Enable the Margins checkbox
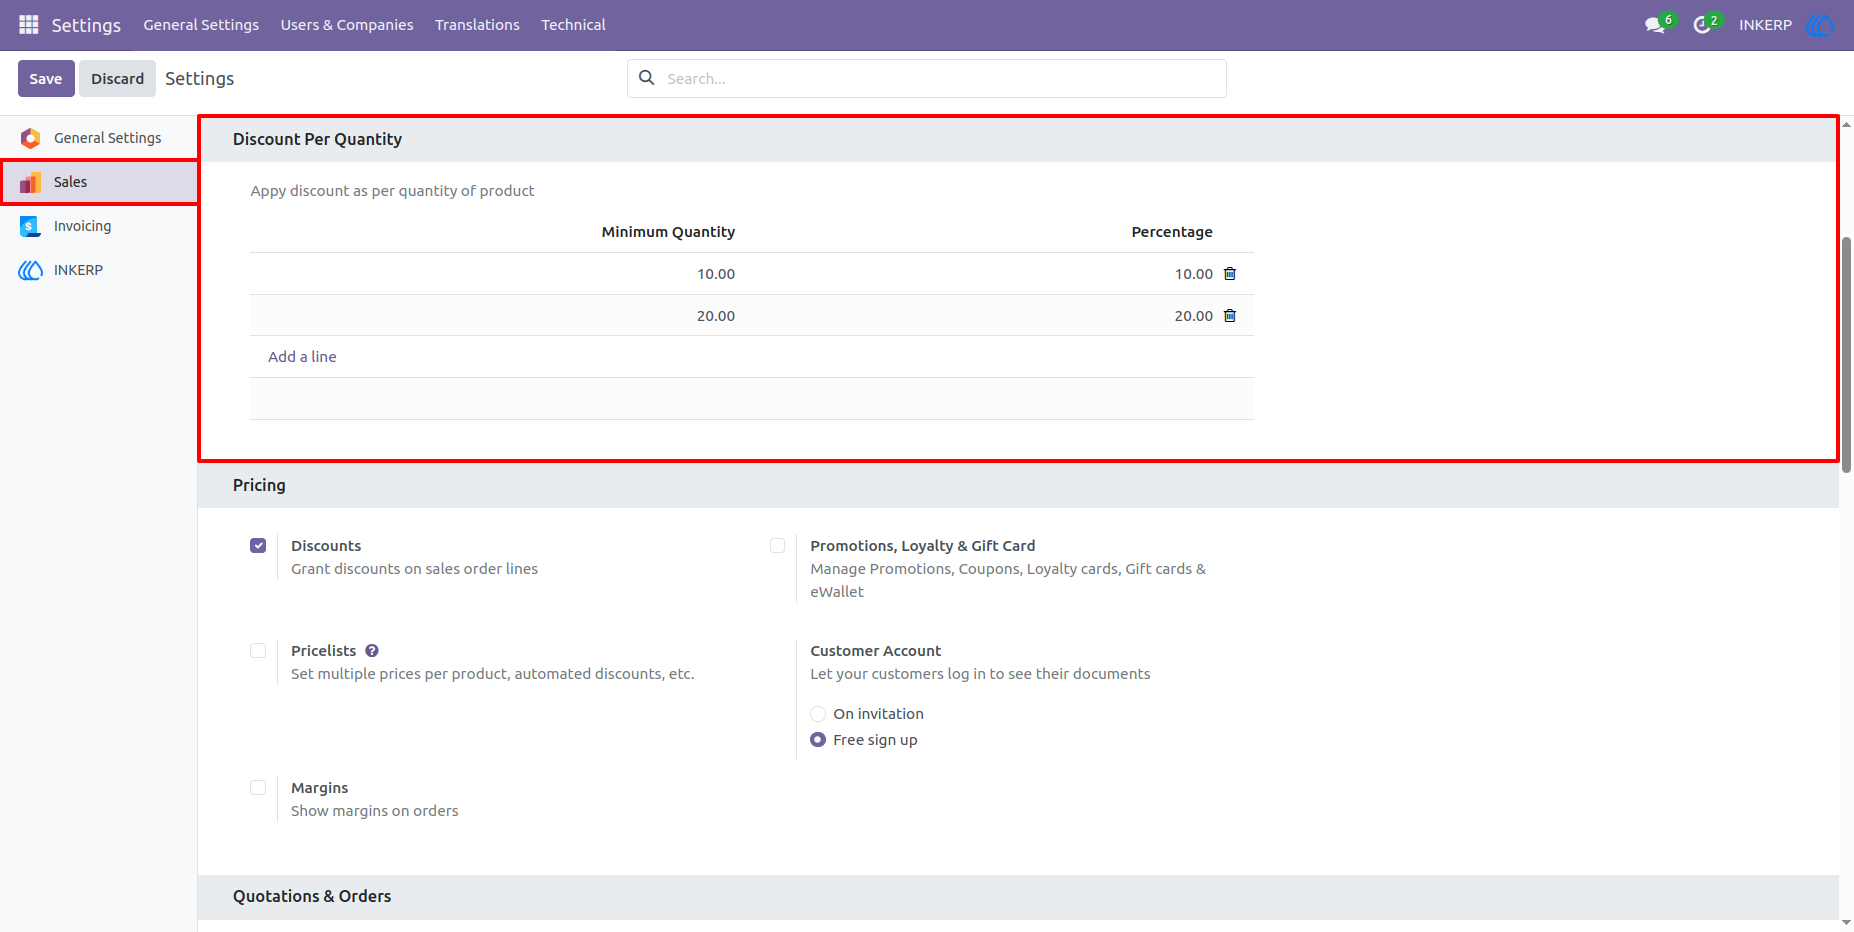Image resolution: width=1854 pixels, height=932 pixels. (x=258, y=788)
